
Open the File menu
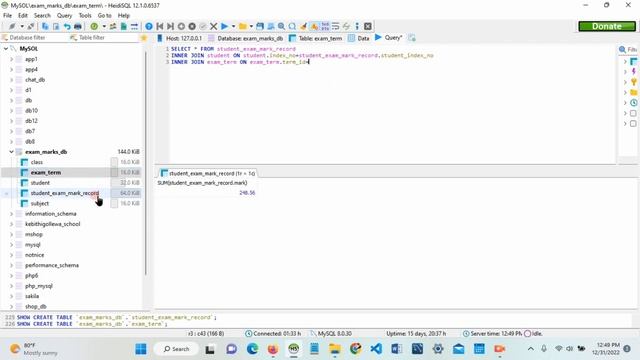tap(7, 16)
